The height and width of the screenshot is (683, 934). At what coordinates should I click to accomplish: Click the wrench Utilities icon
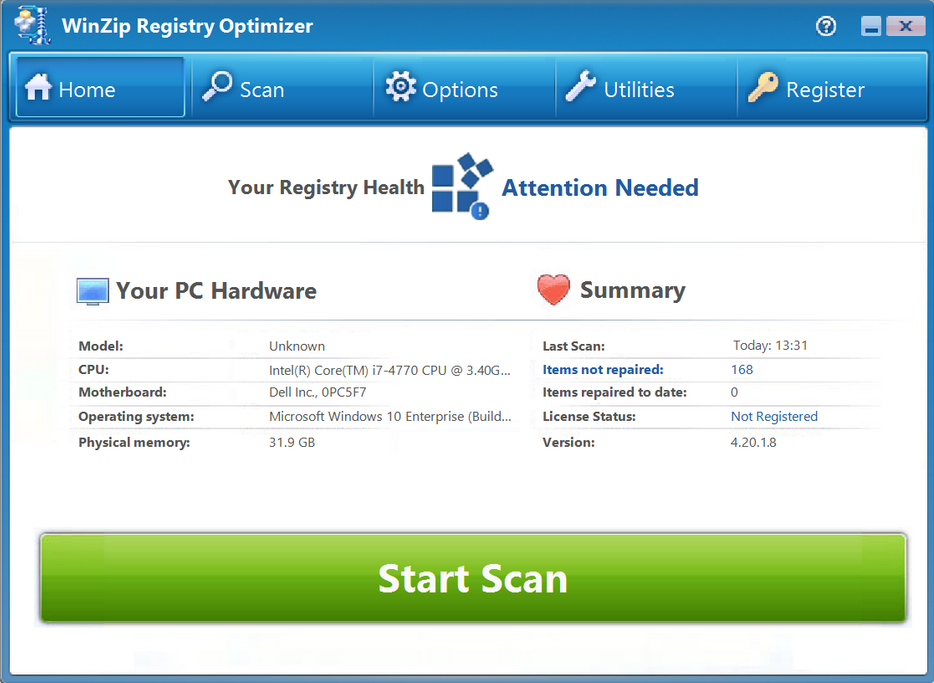(581, 86)
